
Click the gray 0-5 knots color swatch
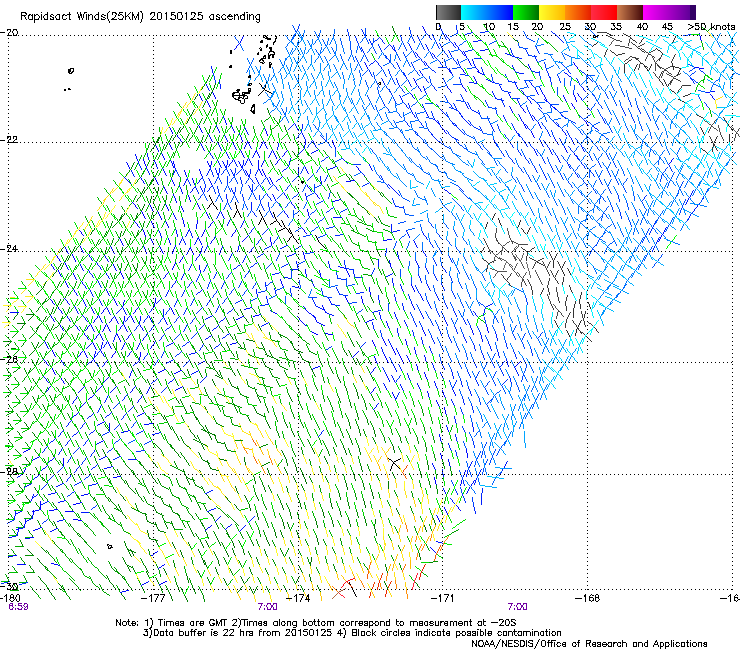coord(448,12)
